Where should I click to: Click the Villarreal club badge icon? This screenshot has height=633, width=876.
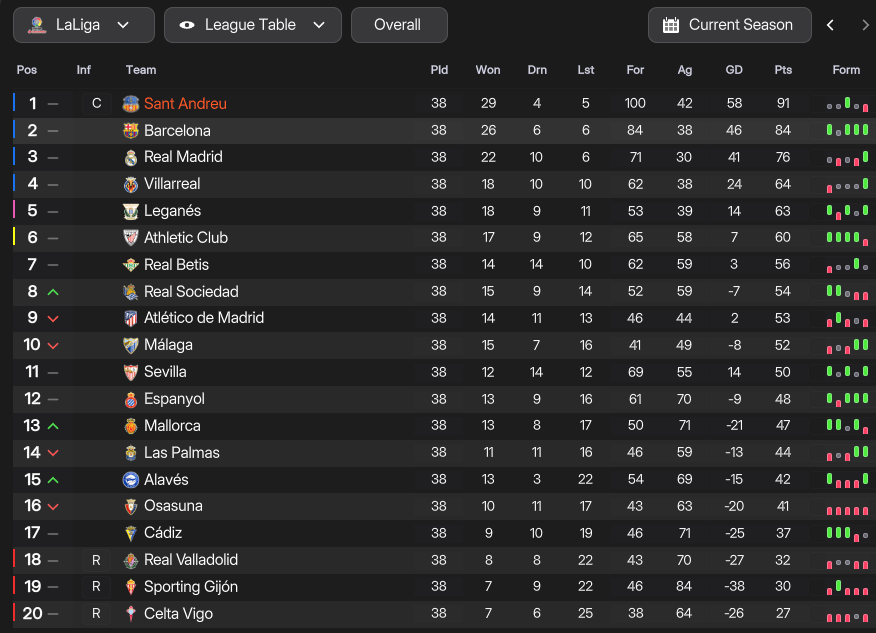click(130, 184)
